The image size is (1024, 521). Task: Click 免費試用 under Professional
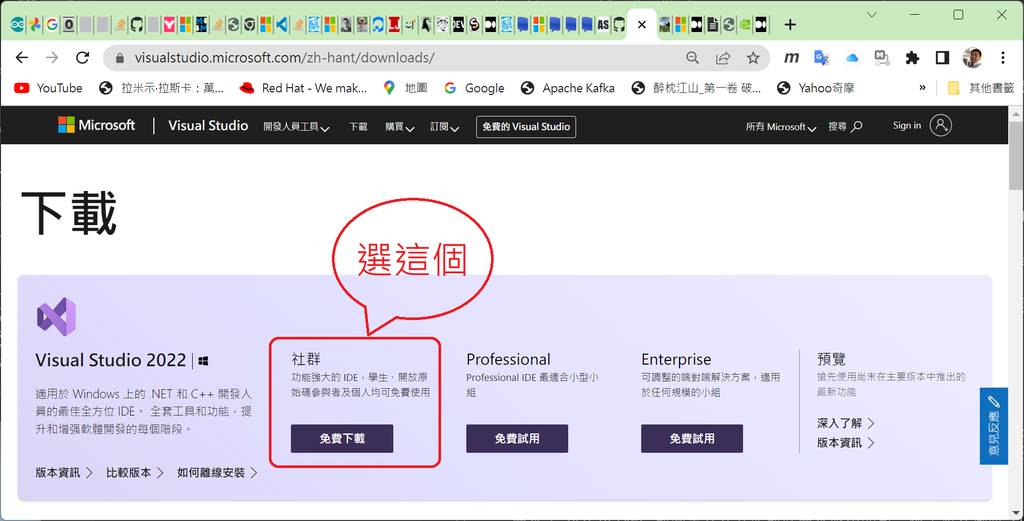517,439
